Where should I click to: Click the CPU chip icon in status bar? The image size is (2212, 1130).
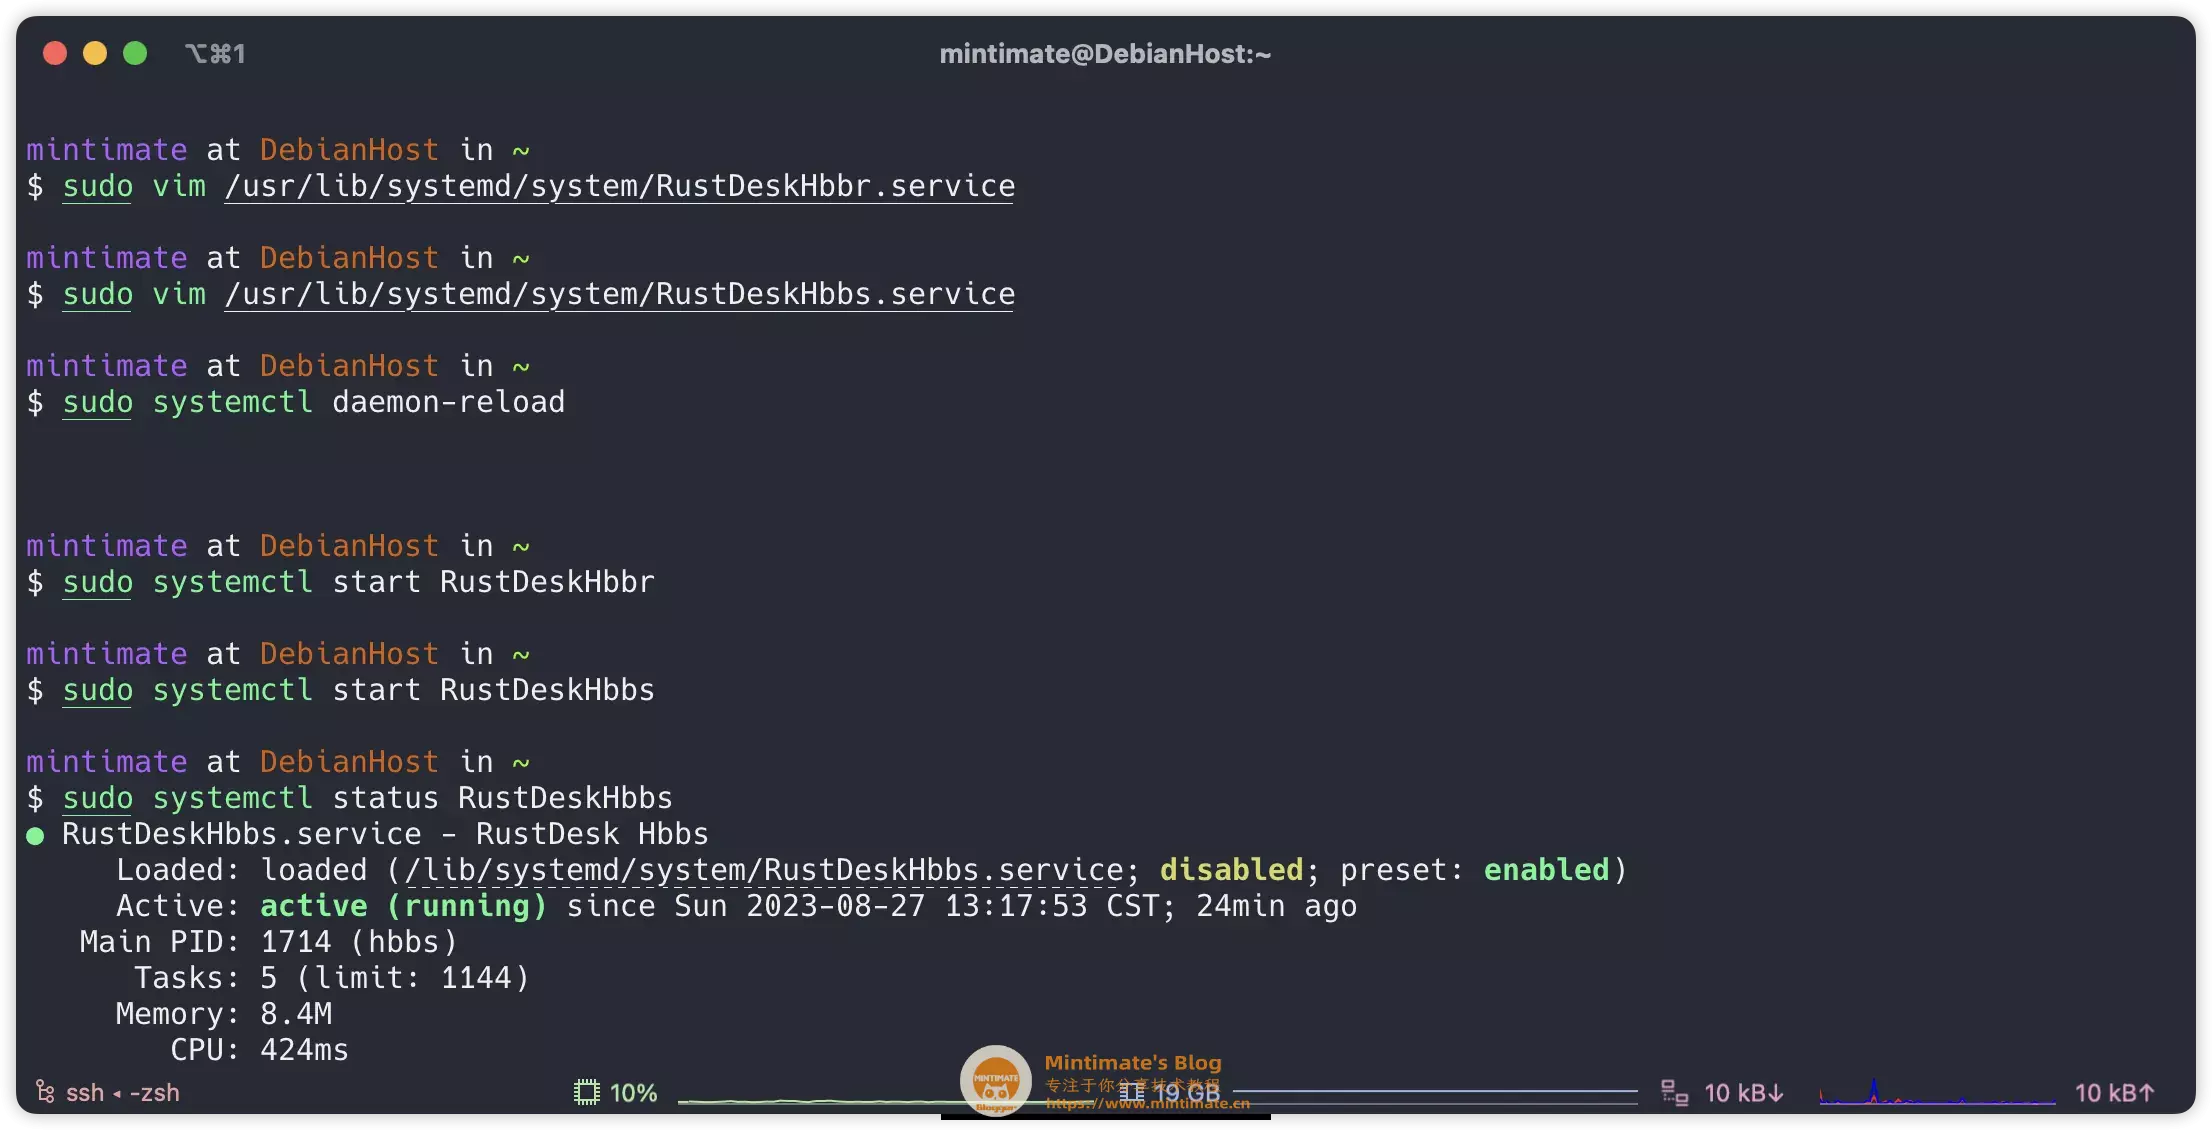pyautogui.click(x=587, y=1093)
